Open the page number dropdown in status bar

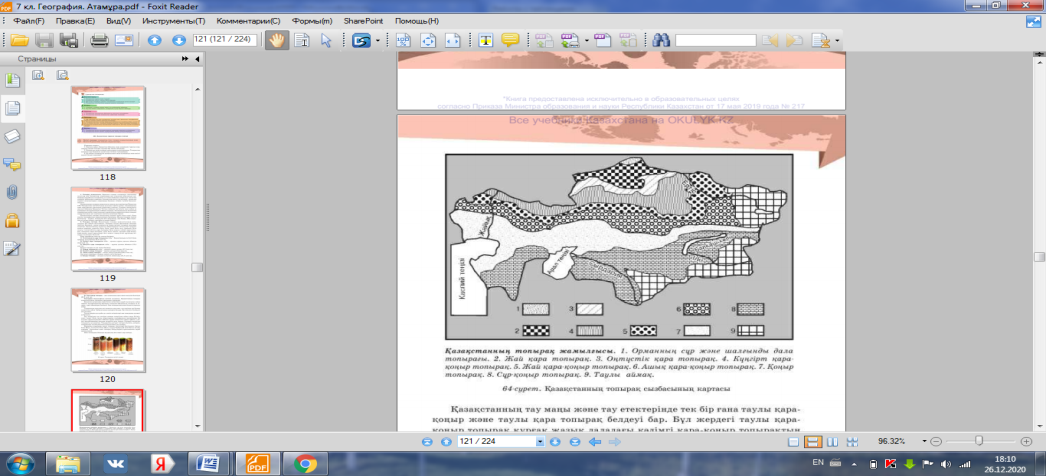tap(540, 441)
